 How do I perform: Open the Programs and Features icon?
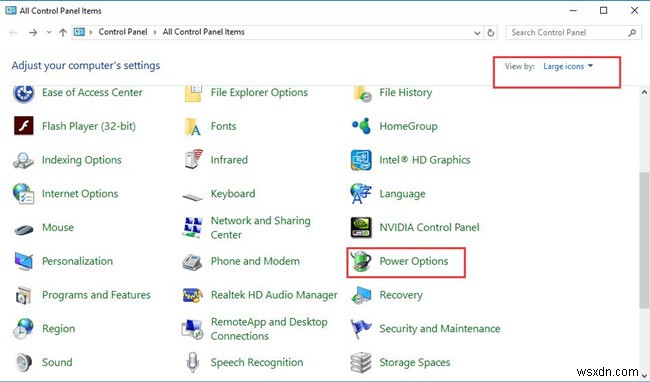23,295
